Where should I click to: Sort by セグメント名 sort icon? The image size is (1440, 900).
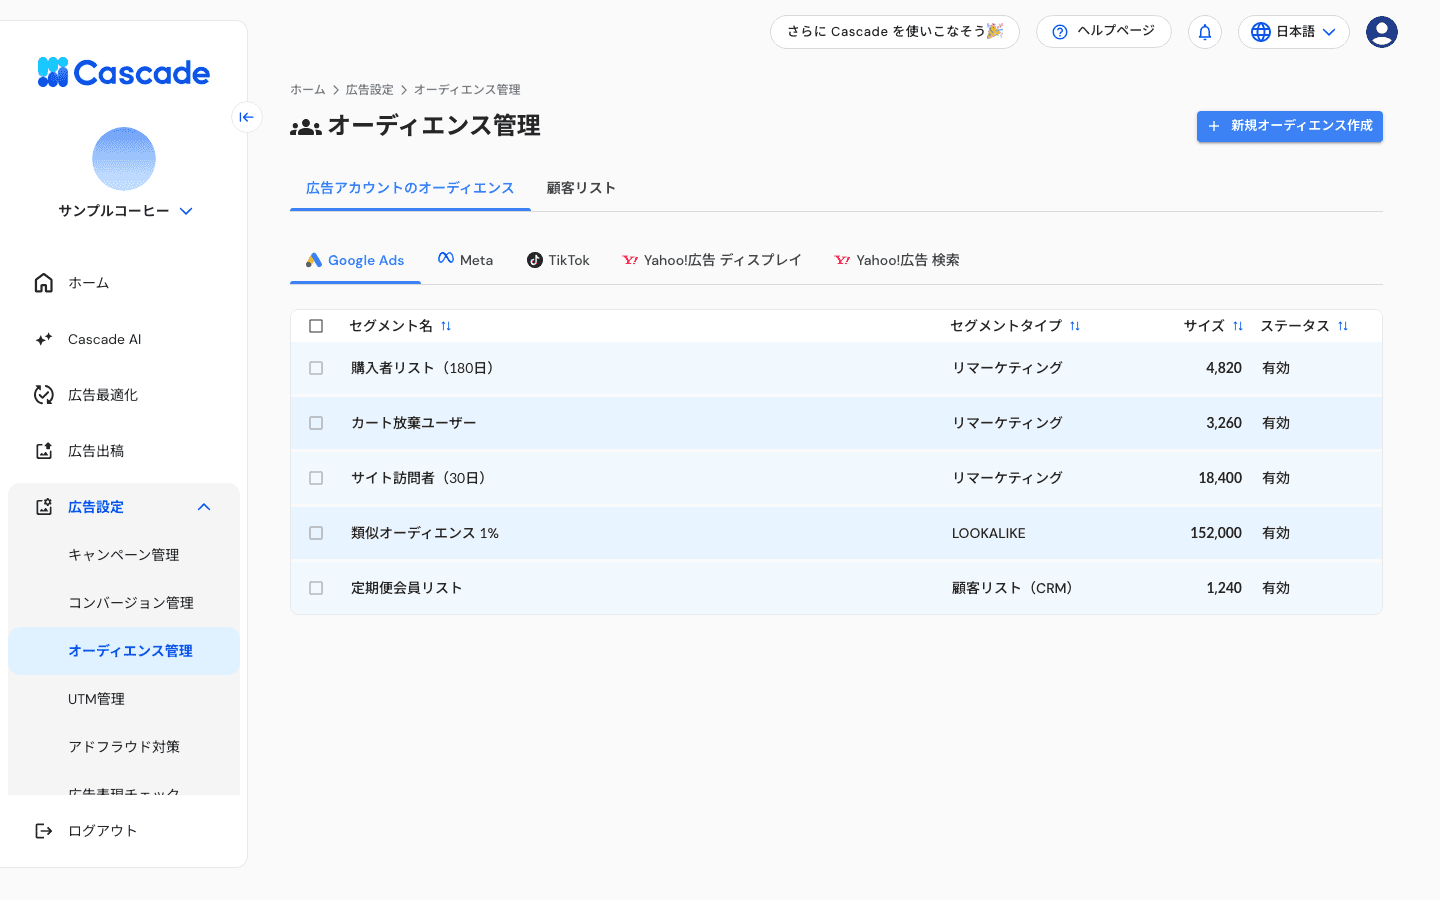446,326
